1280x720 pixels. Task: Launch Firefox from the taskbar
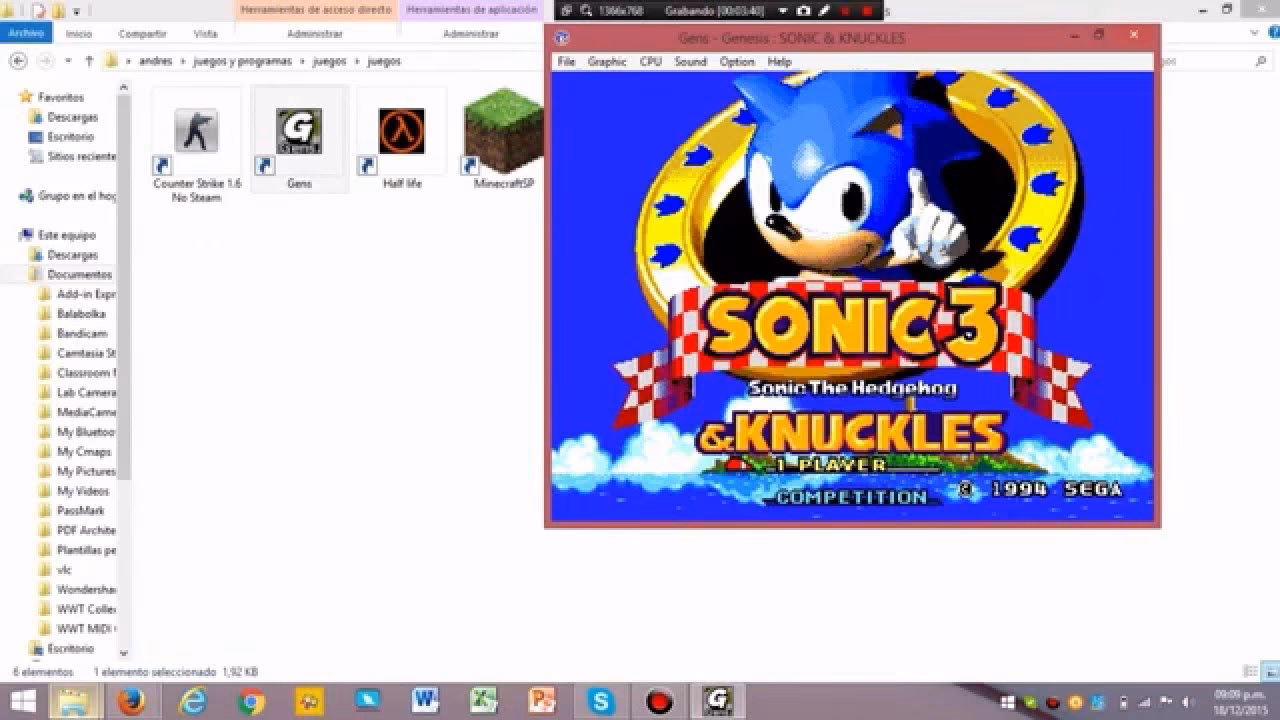point(130,702)
